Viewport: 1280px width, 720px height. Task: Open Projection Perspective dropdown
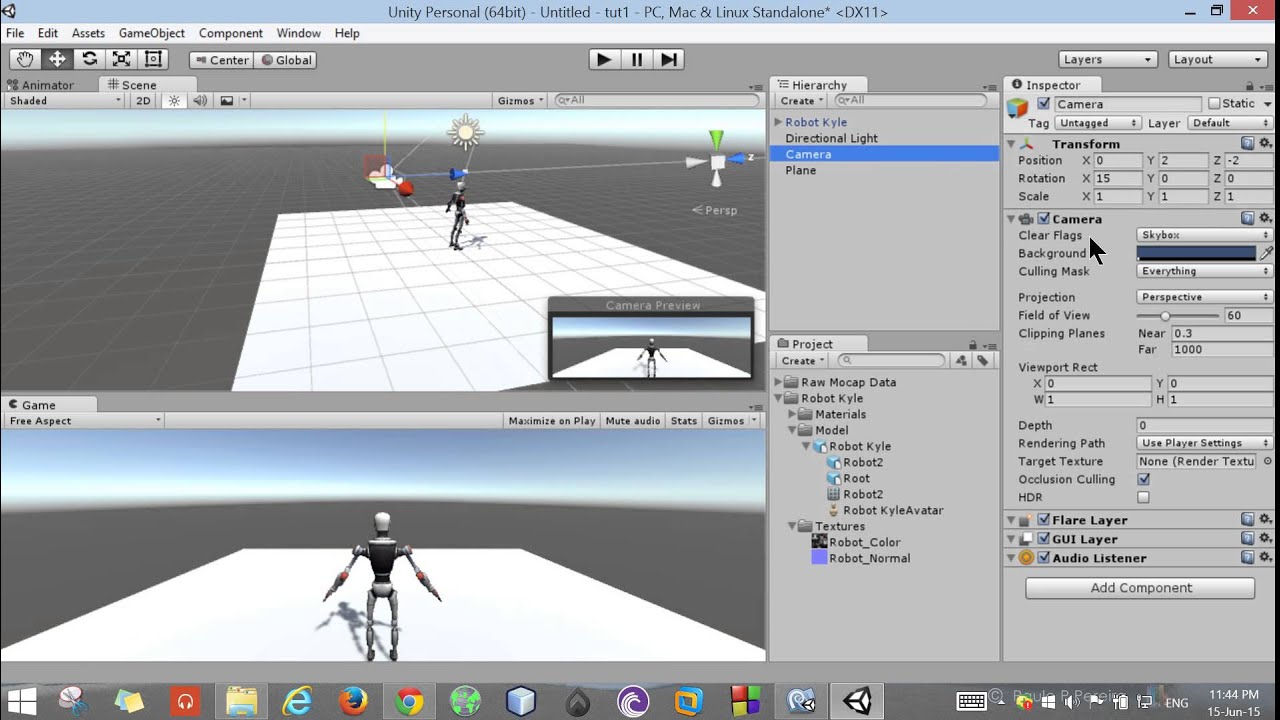(x=1204, y=297)
